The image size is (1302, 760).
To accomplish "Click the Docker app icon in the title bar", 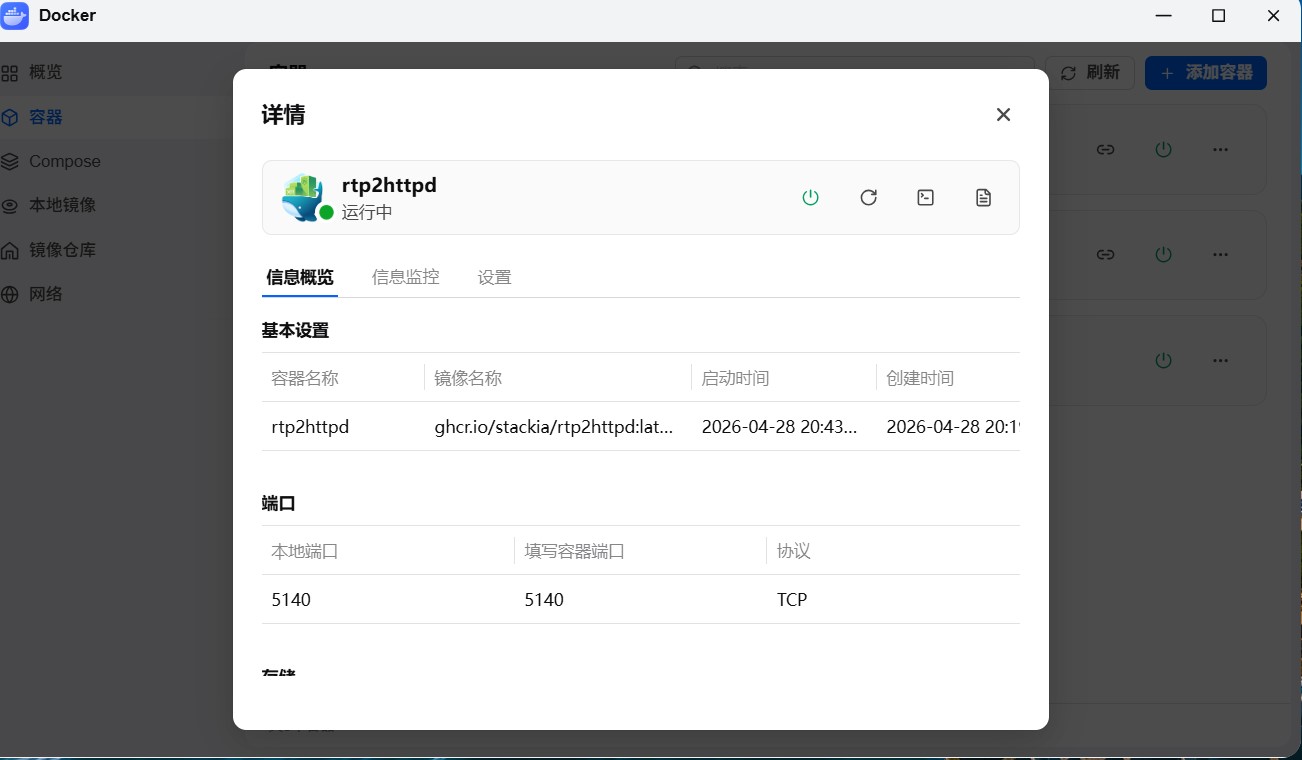I will coord(15,16).
